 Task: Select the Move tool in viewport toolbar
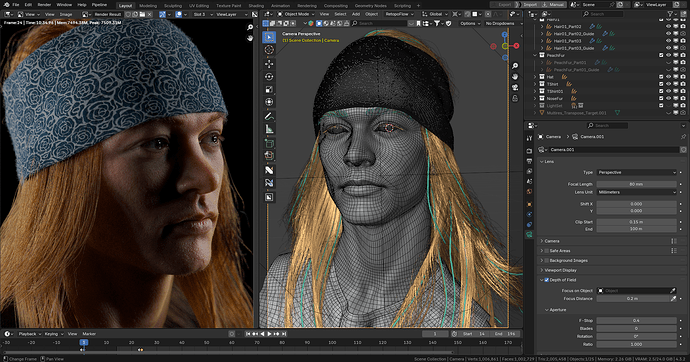(x=269, y=64)
